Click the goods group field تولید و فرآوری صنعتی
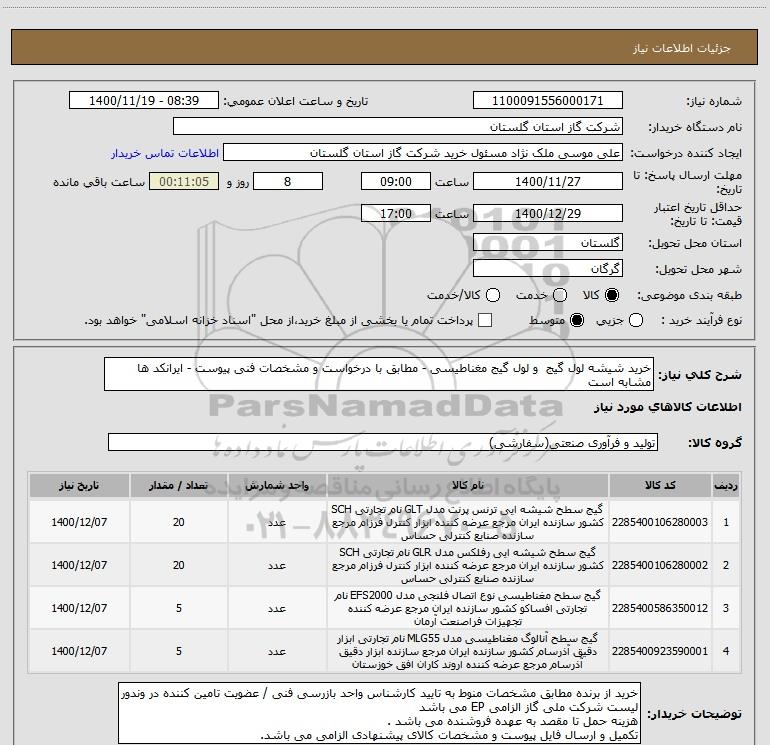This screenshot has height=745, width=770. click(x=383, y=442)
